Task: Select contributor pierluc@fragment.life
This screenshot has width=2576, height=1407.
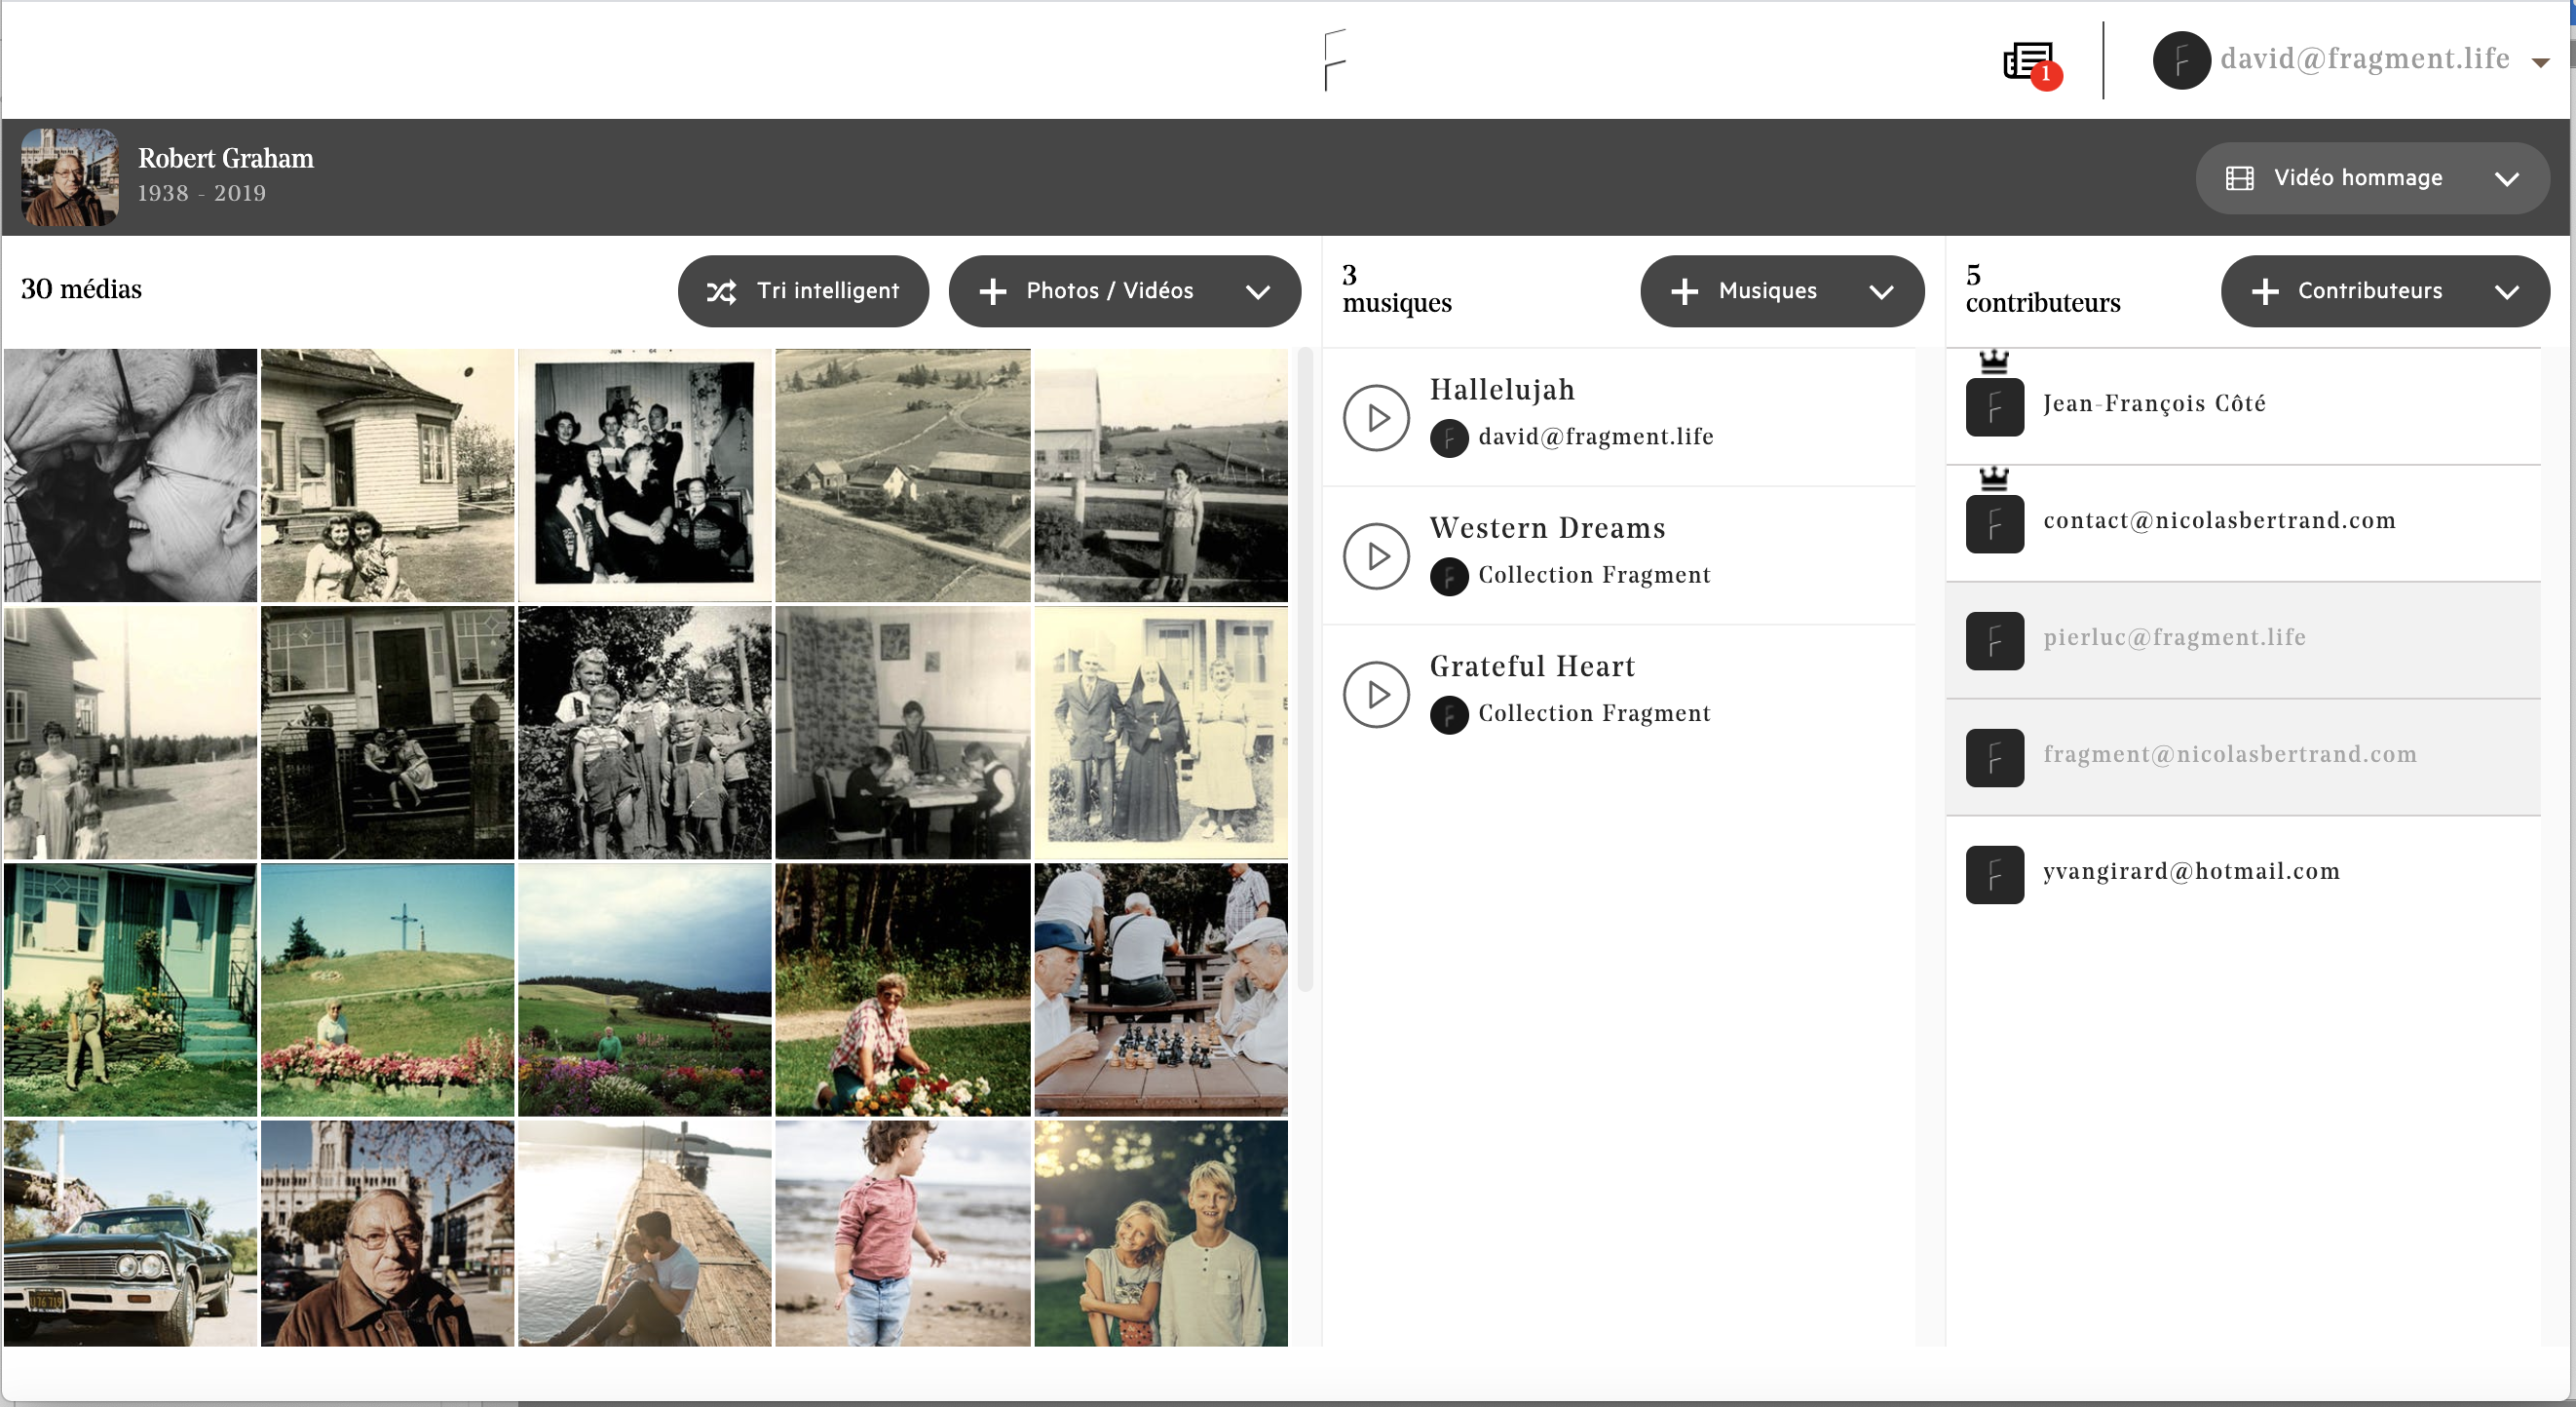Action: click(x=2174, y=638)
